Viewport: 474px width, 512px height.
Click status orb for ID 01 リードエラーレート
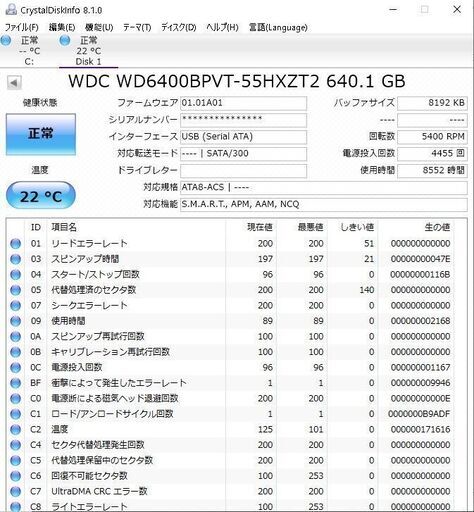[15, 244]
